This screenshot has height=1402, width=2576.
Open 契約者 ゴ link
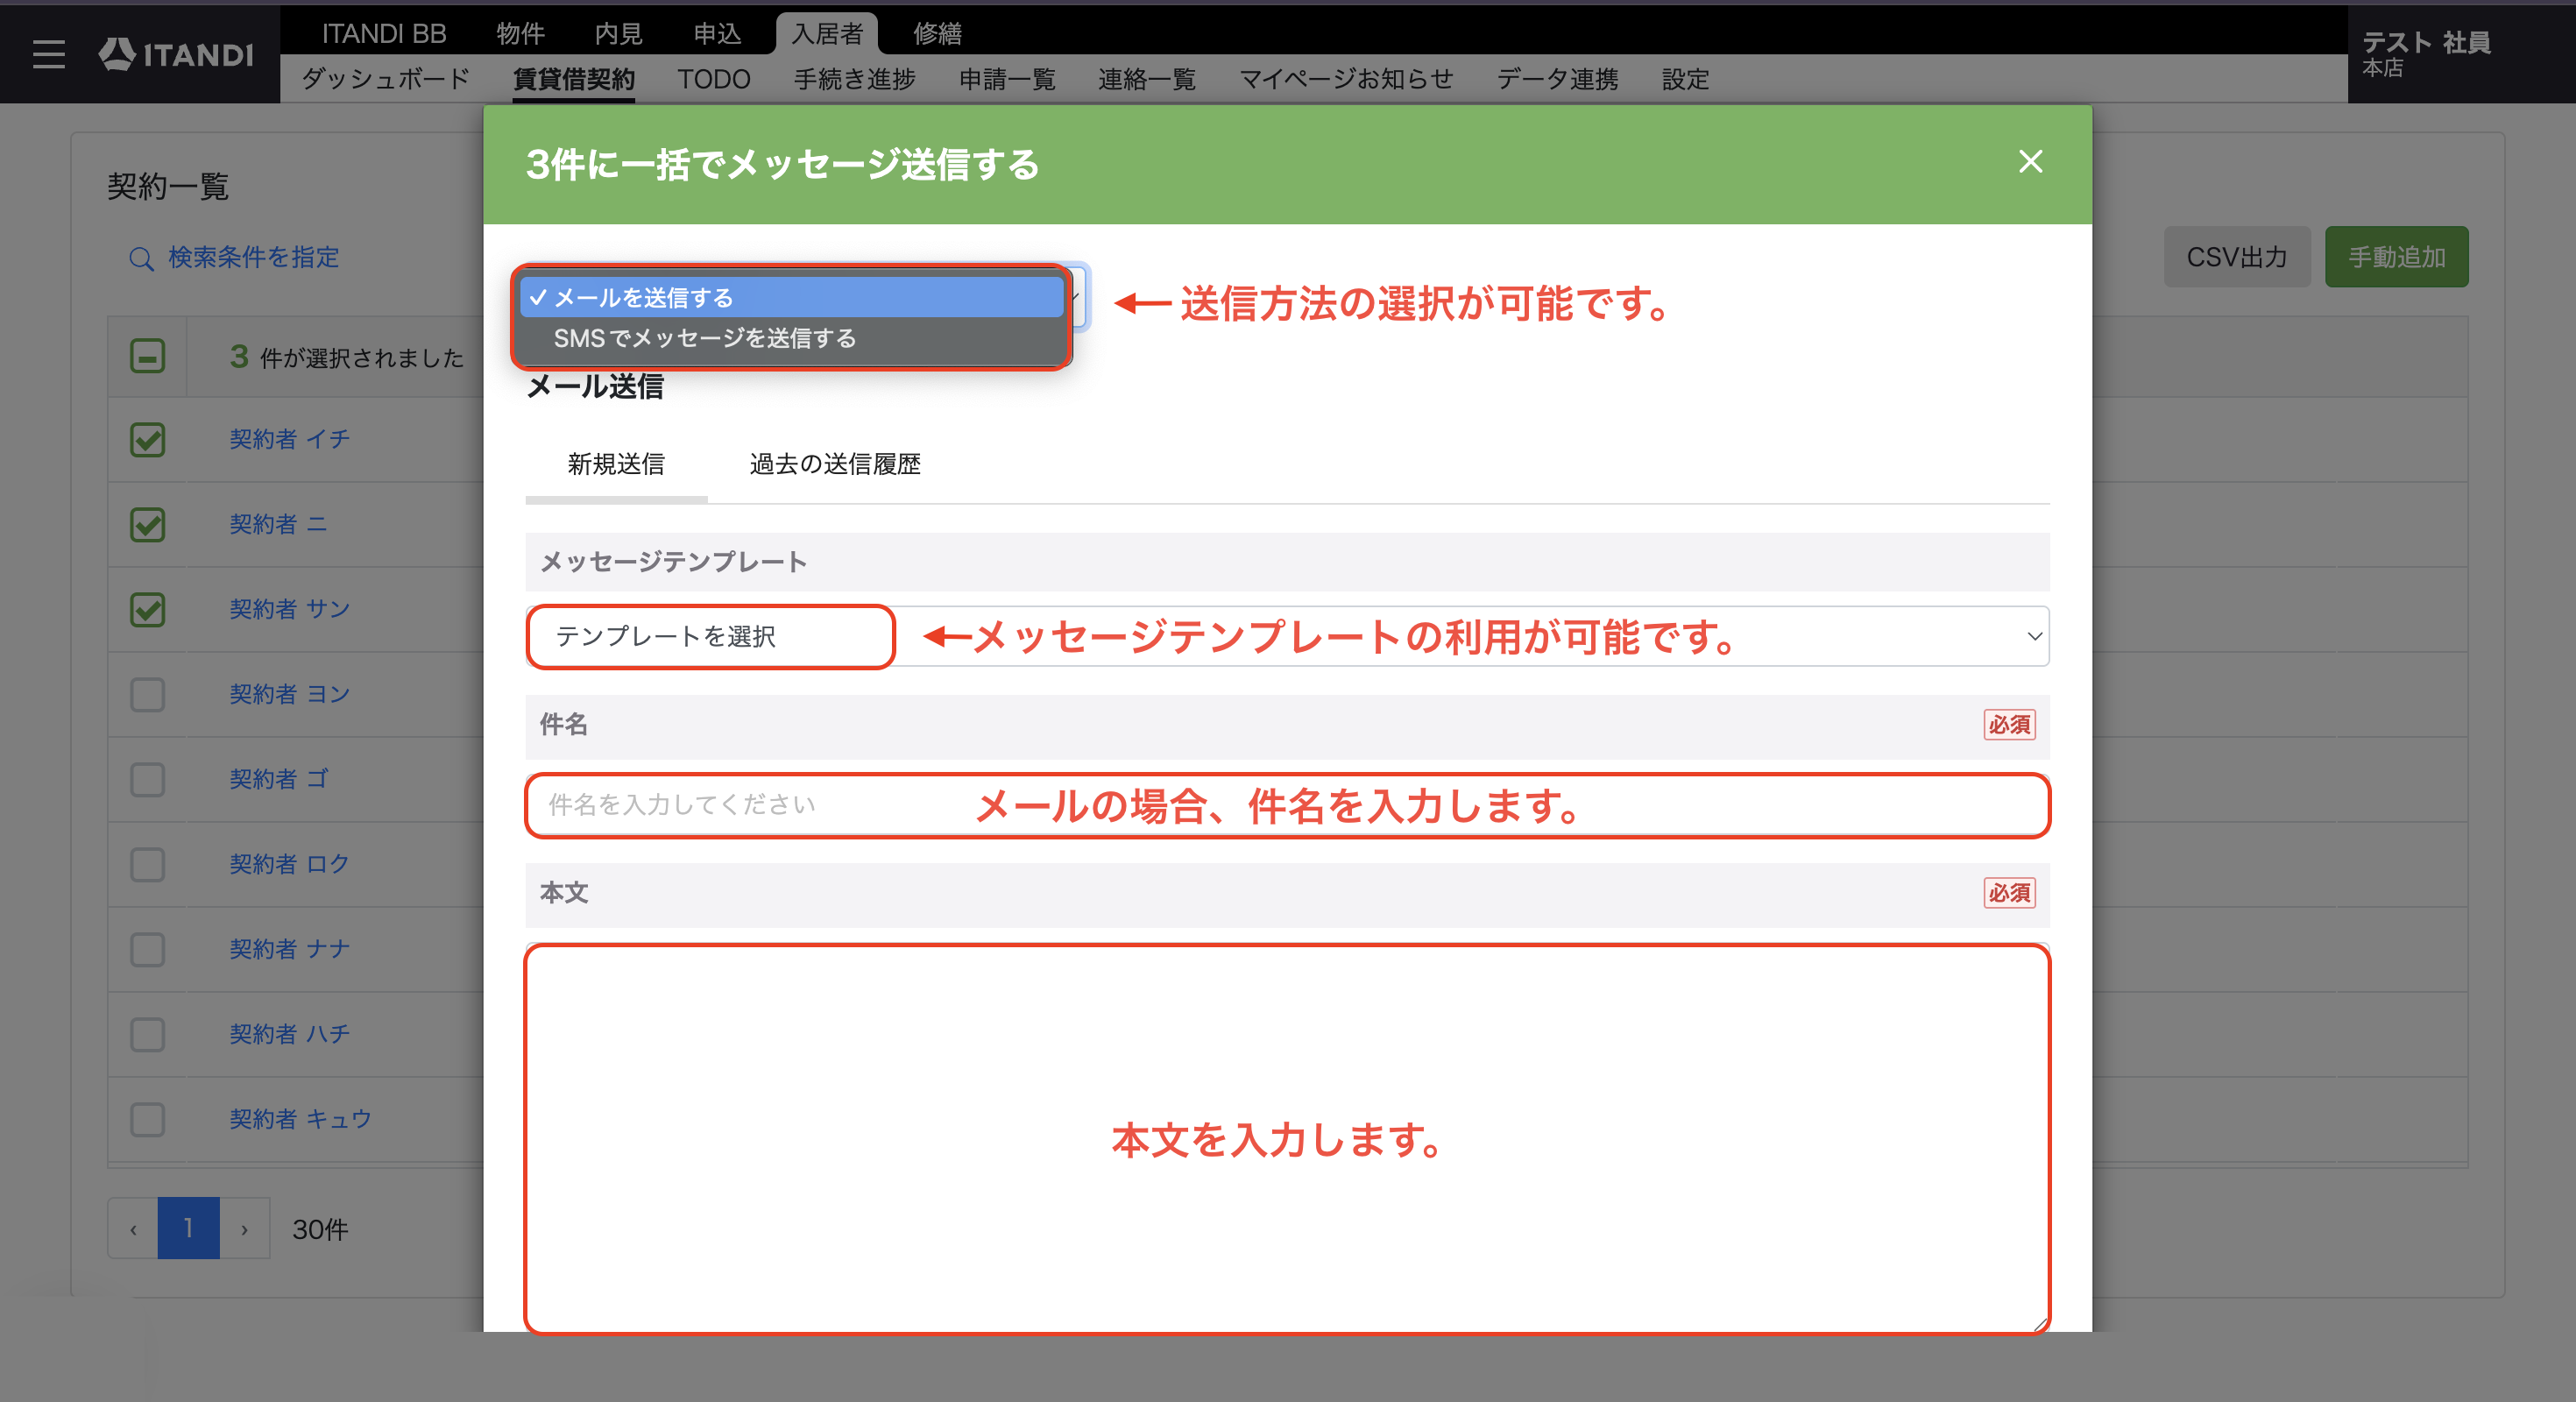[278, 779]
